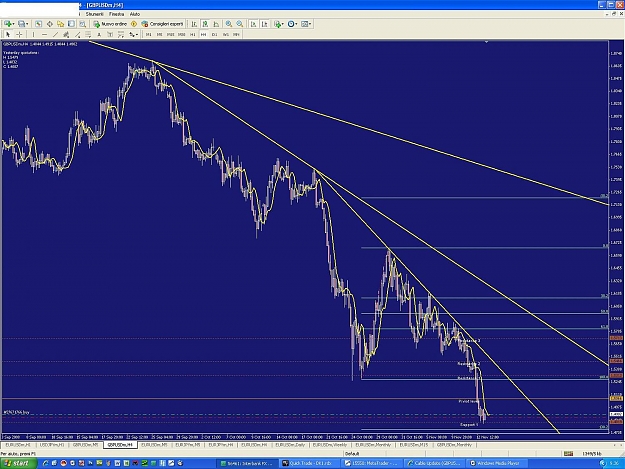Set timeframe to H4
The width and height of the screenshot is (625, 469).
pos(203,35)
